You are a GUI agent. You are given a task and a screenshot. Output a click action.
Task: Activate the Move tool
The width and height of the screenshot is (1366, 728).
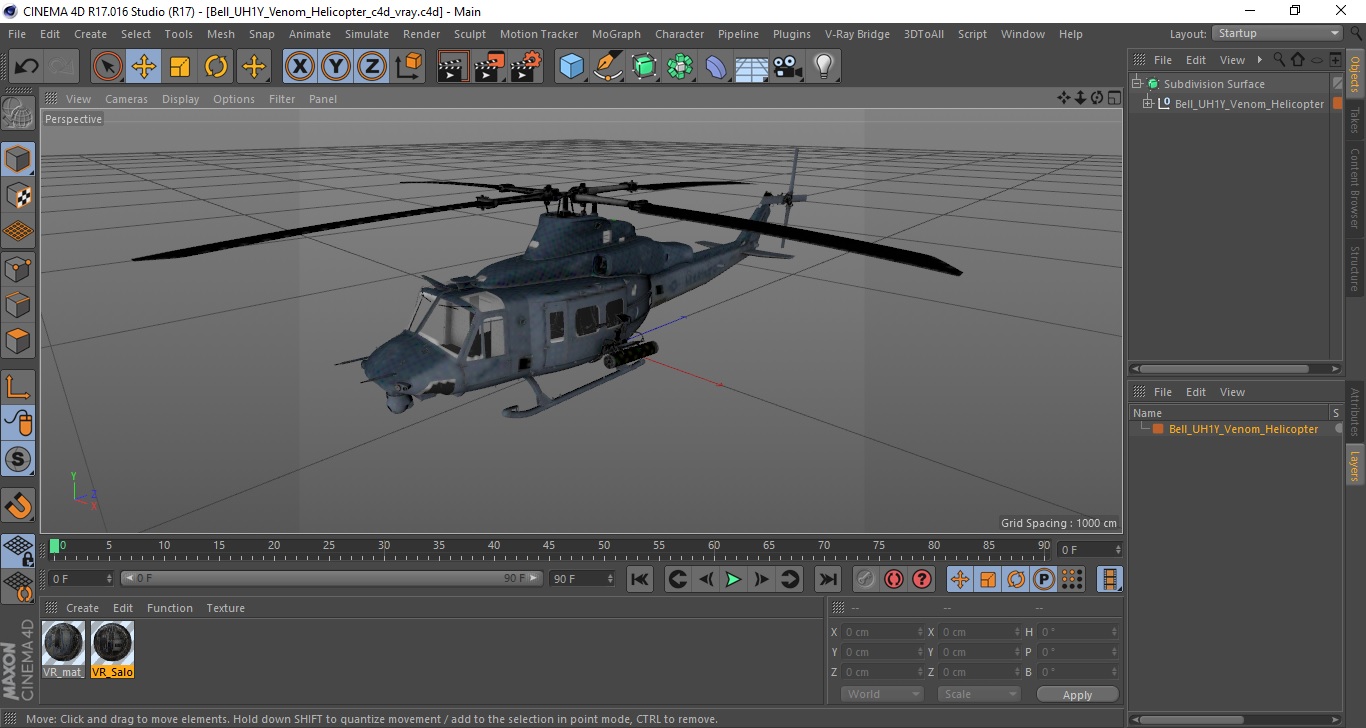[144, 67]
